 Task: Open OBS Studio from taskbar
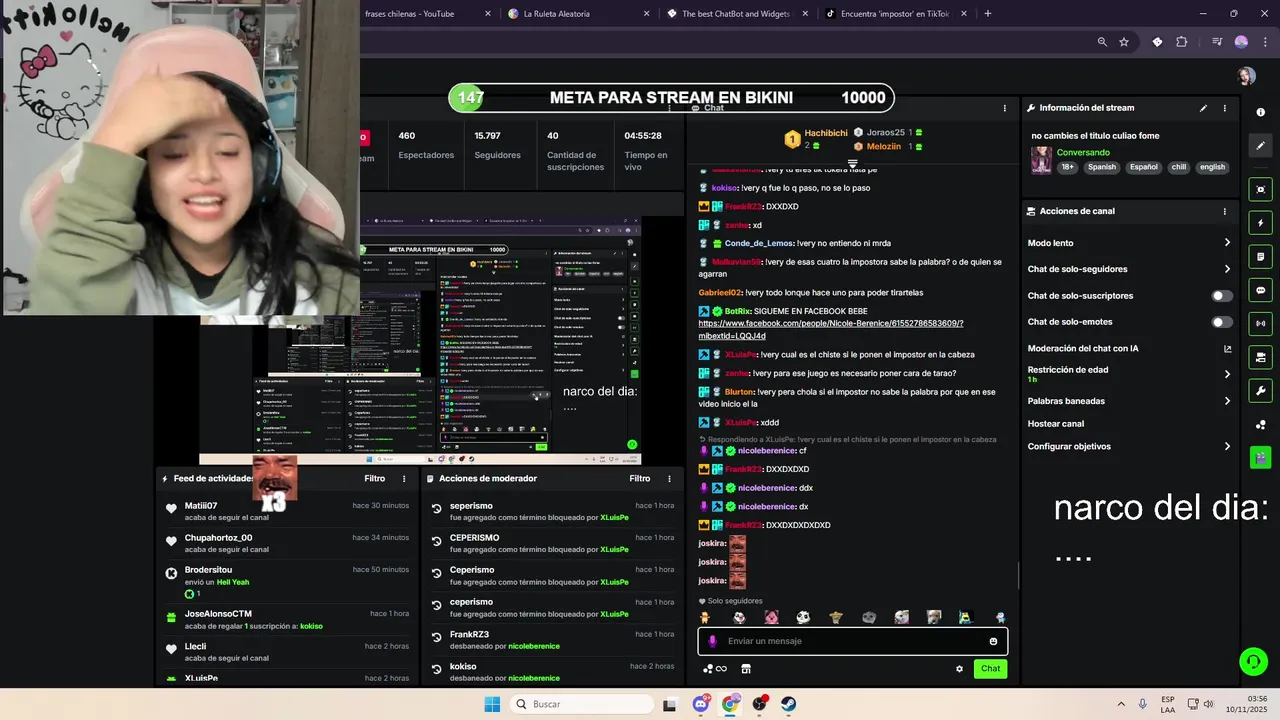760,704
